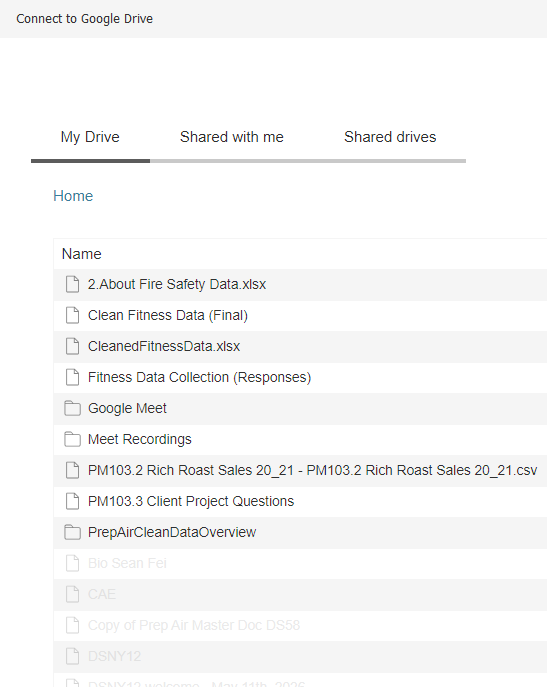
Task: Go to Home breadcrumb link
Action: [73, 196]
